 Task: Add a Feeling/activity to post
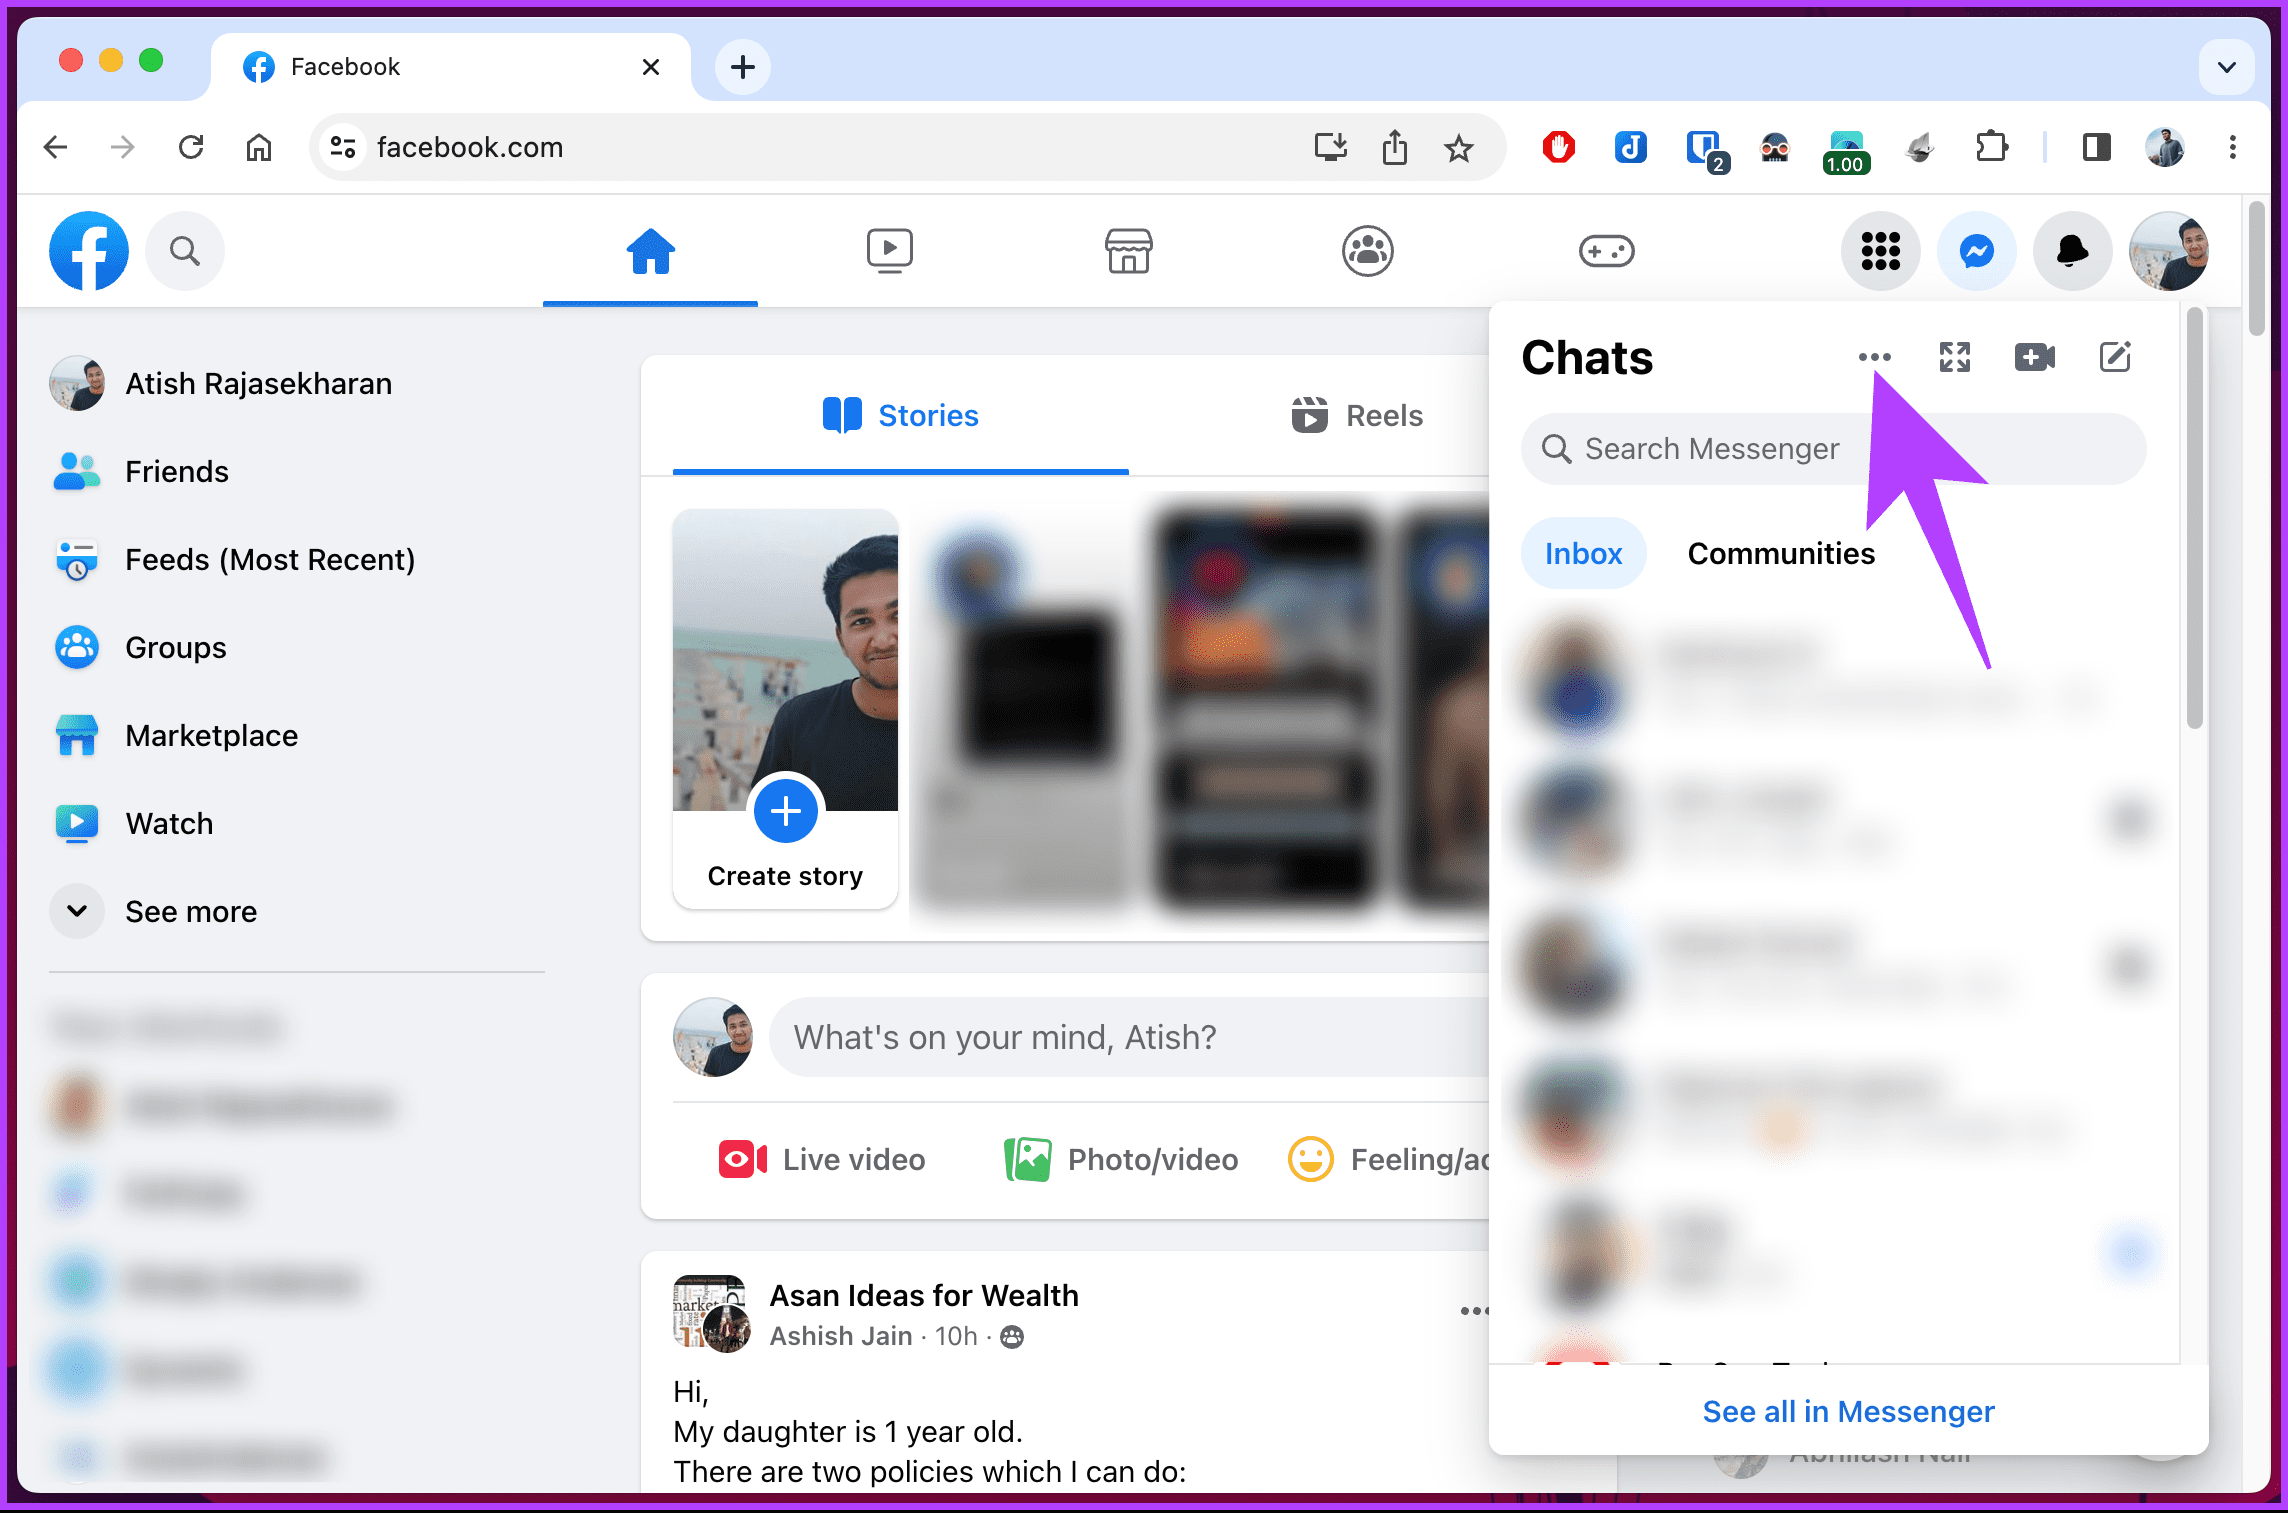point(1390,1160)
